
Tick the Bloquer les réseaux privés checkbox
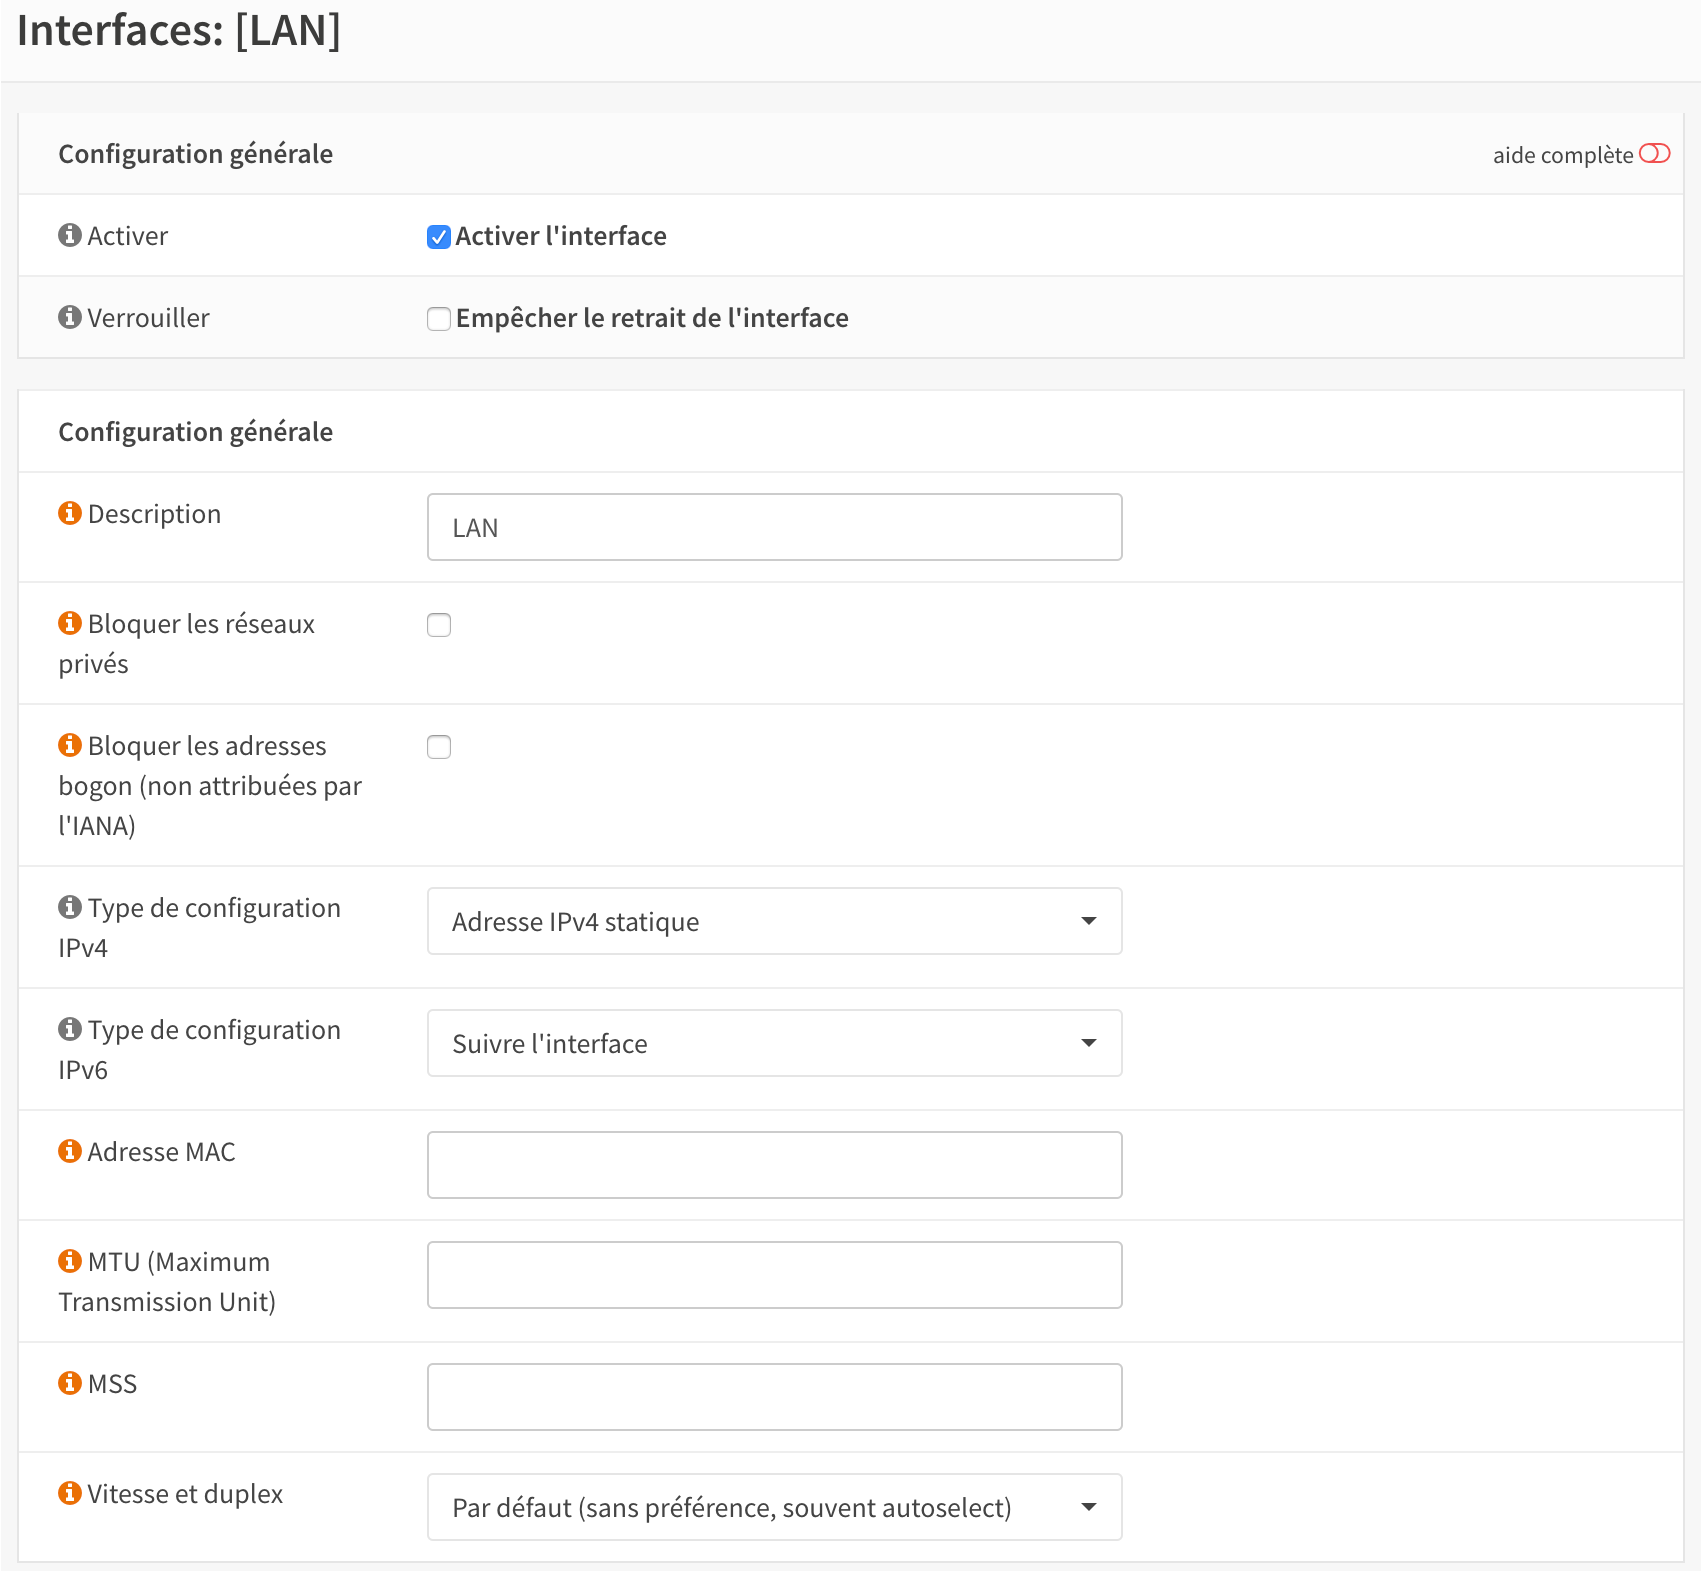pos(439,625)
